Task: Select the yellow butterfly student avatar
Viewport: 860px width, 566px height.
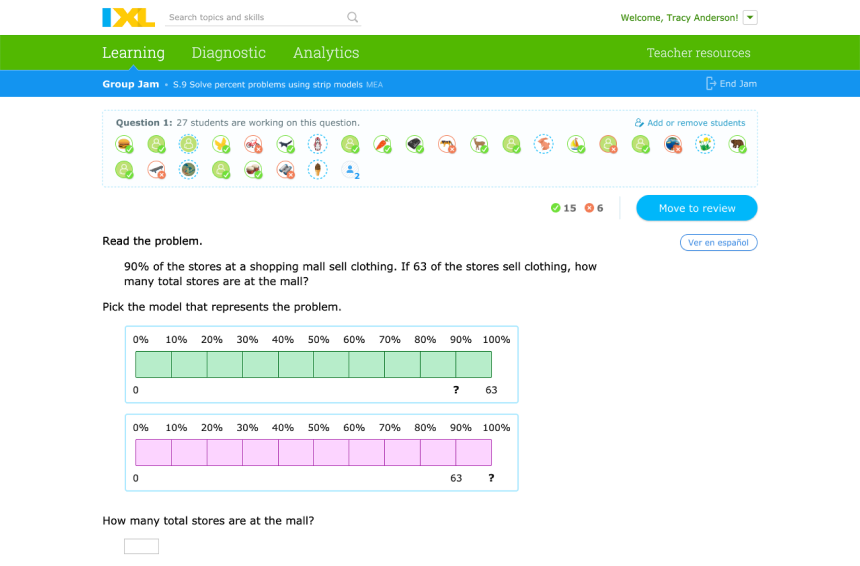Action: pos(221,144)
